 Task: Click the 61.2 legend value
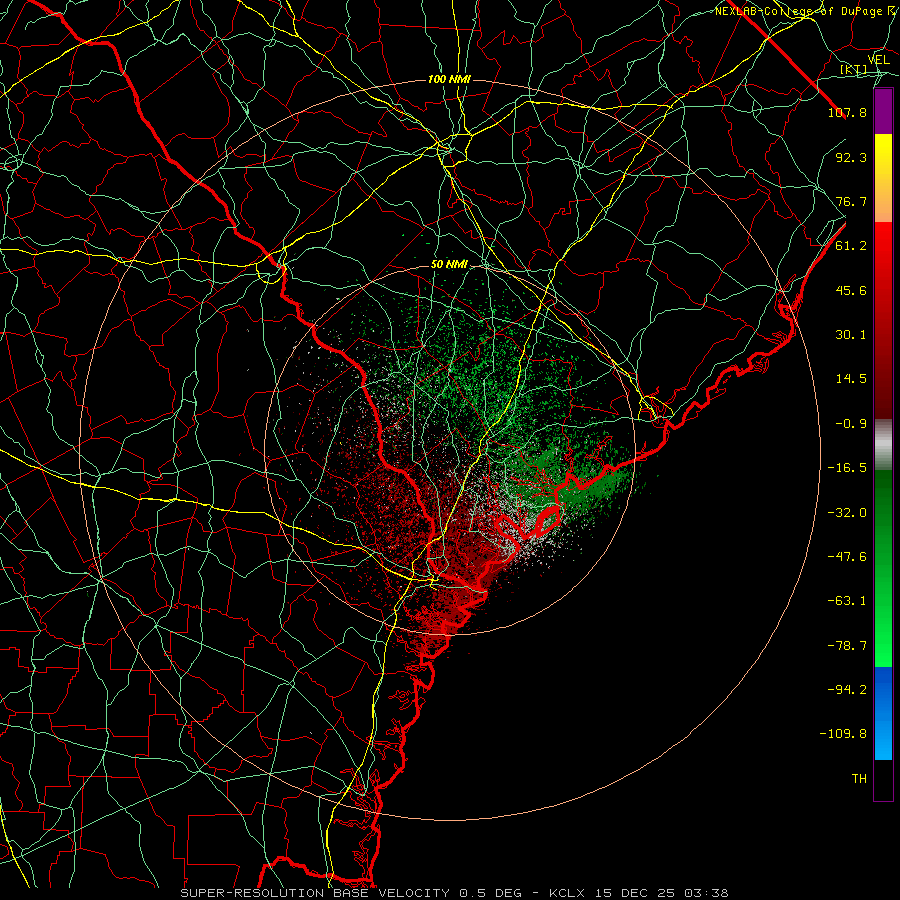851,245
